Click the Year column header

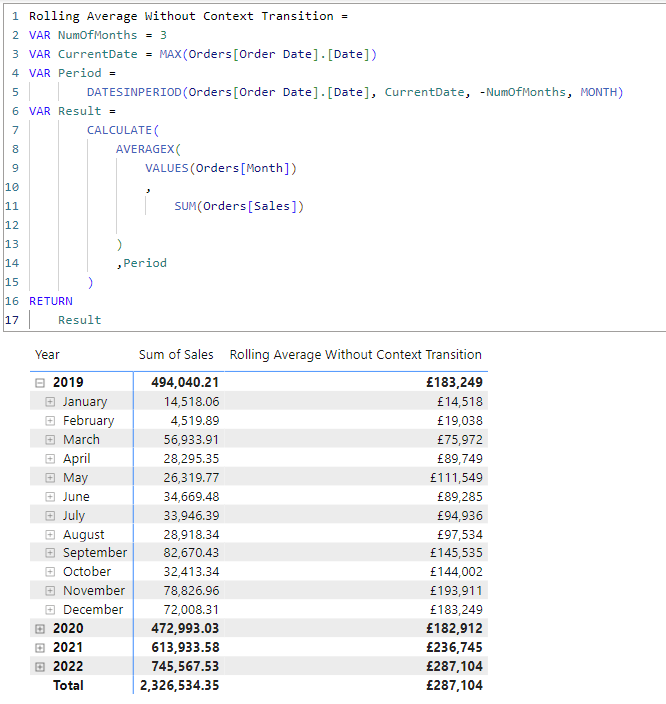47,355
